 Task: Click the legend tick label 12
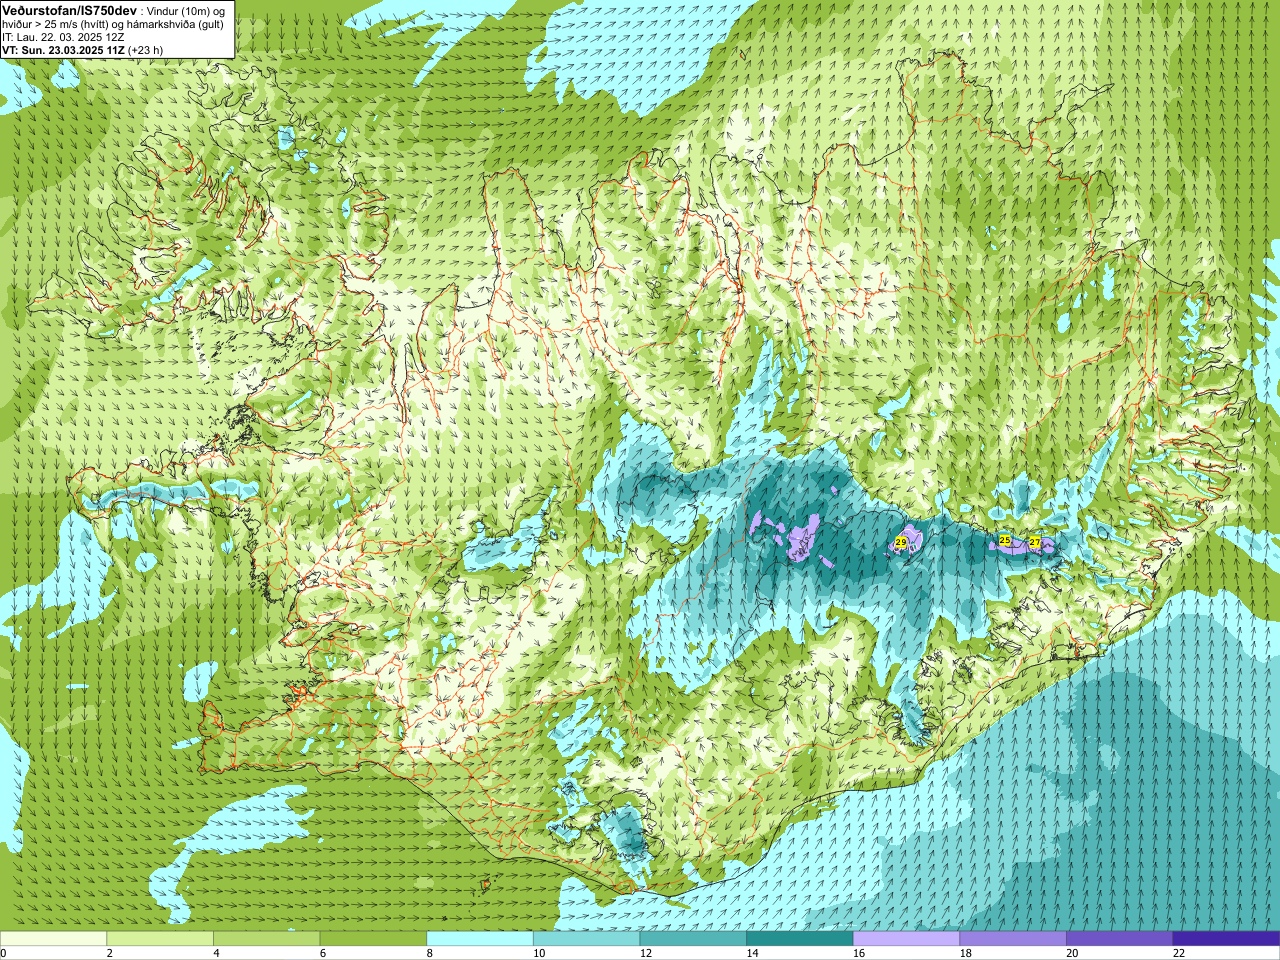(646, 953)
